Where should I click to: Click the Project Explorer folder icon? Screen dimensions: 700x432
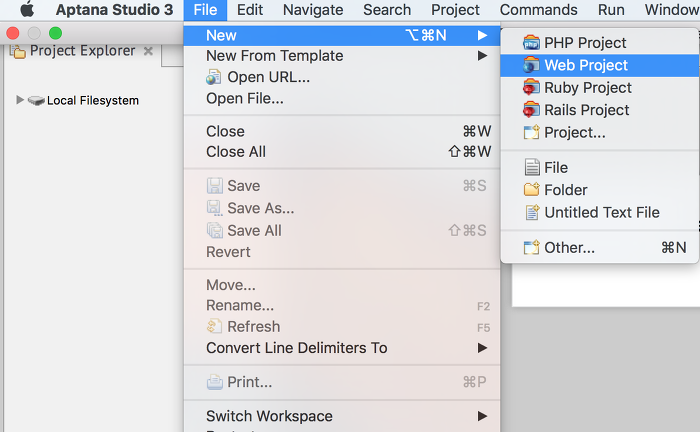(x=18, y=51)
